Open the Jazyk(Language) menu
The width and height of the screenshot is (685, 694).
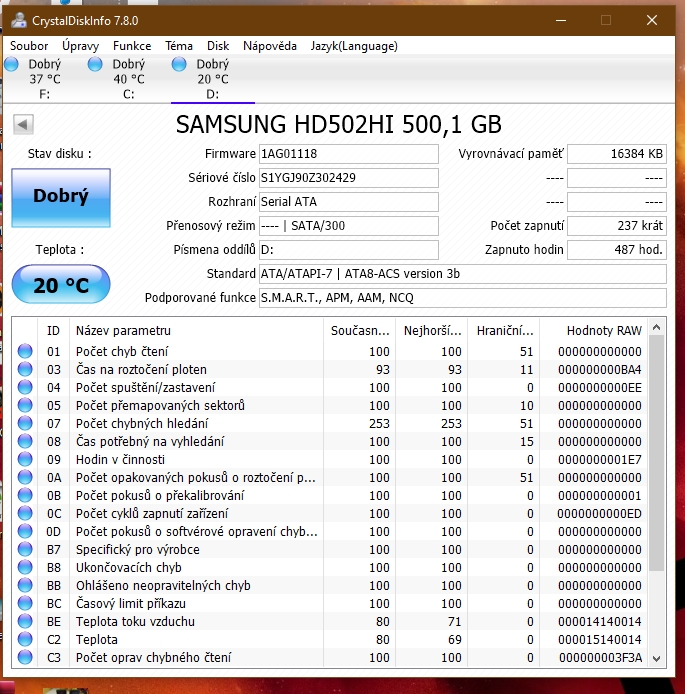tap(354, 46)
